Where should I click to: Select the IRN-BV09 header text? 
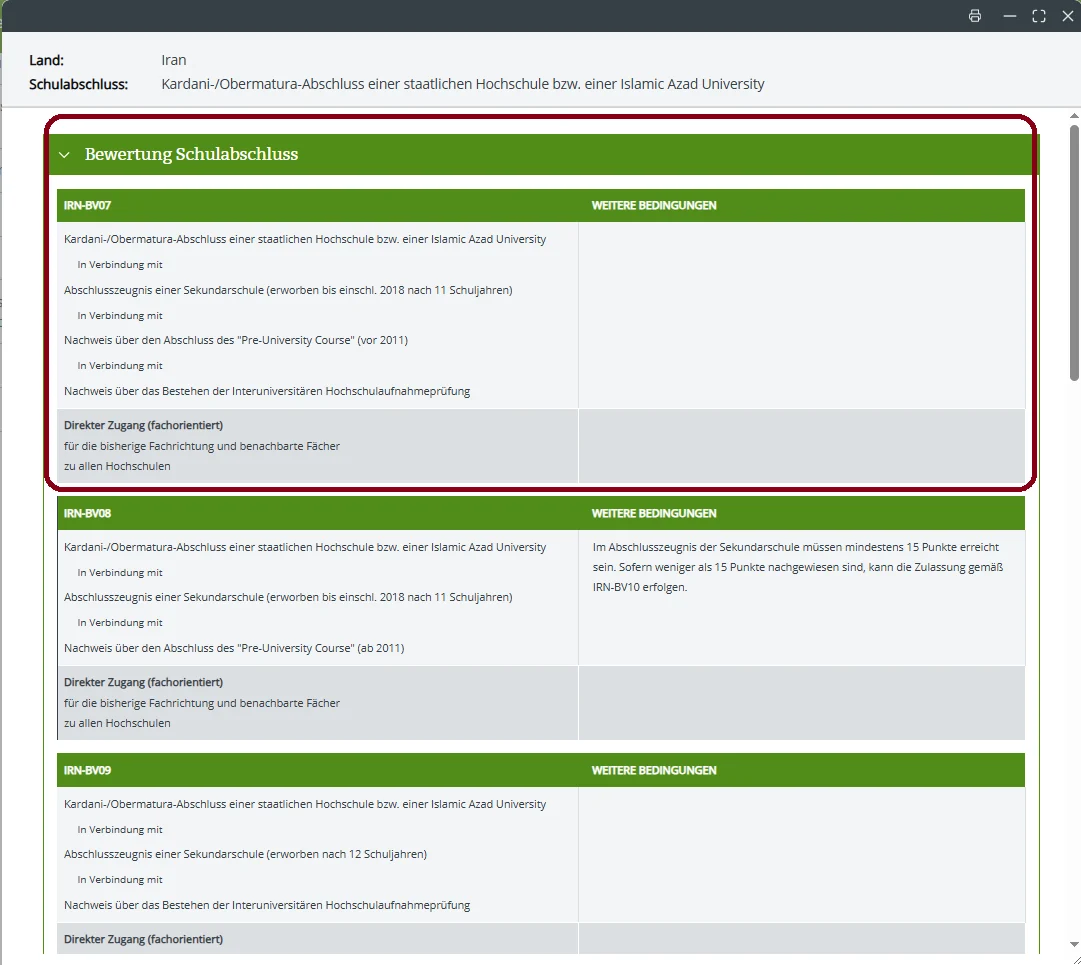tap(88, 771)
